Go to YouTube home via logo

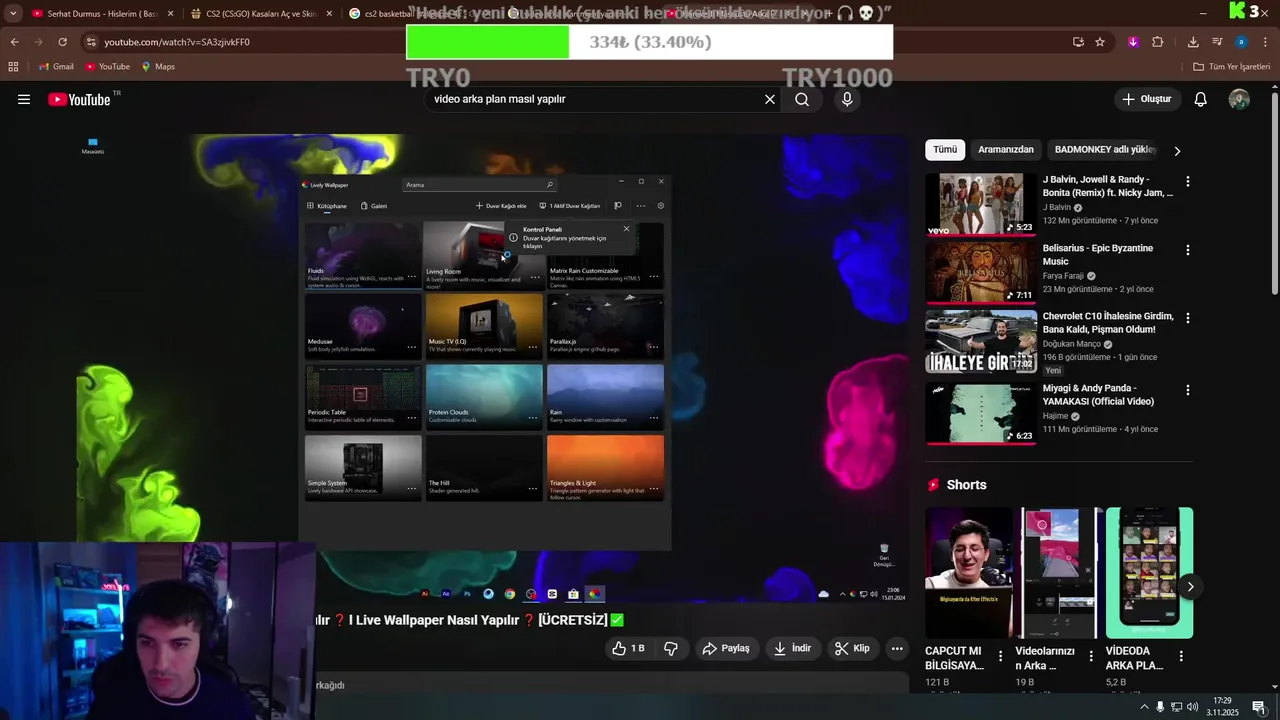pyautogui.click(x=80, y=99)
